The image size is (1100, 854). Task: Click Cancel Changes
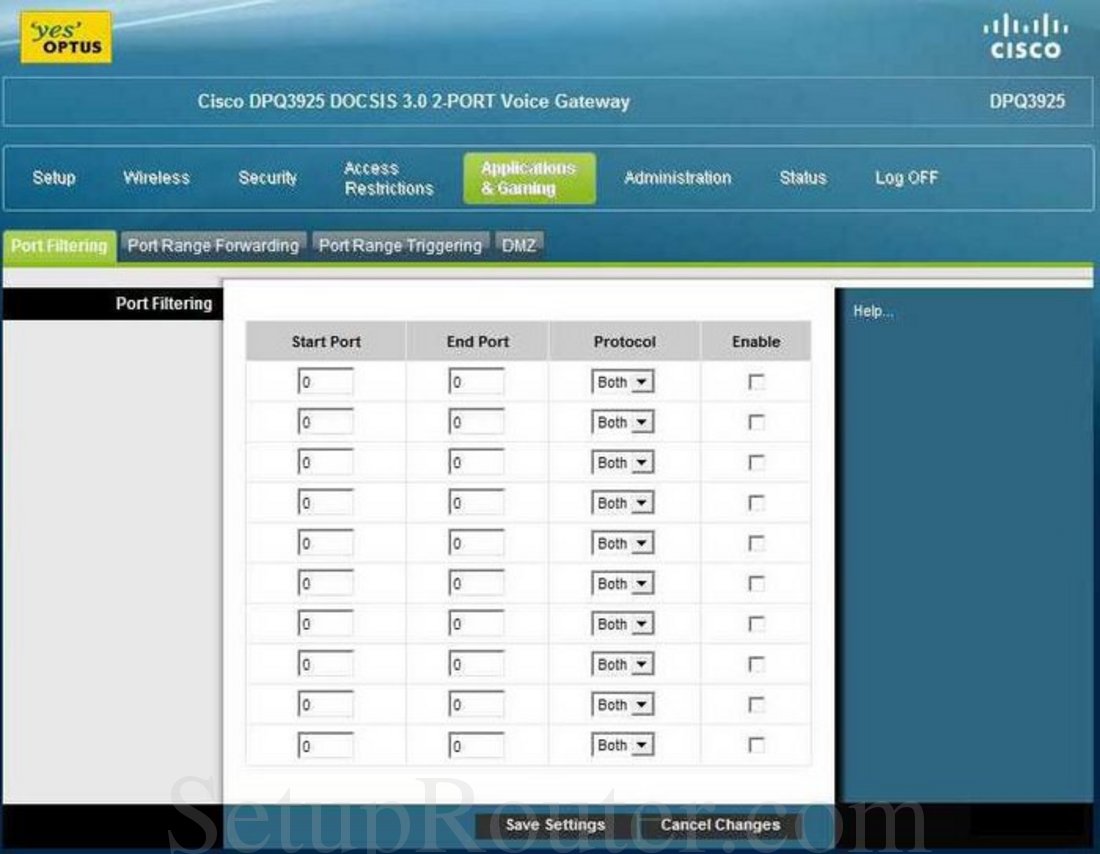pos(719,825)
